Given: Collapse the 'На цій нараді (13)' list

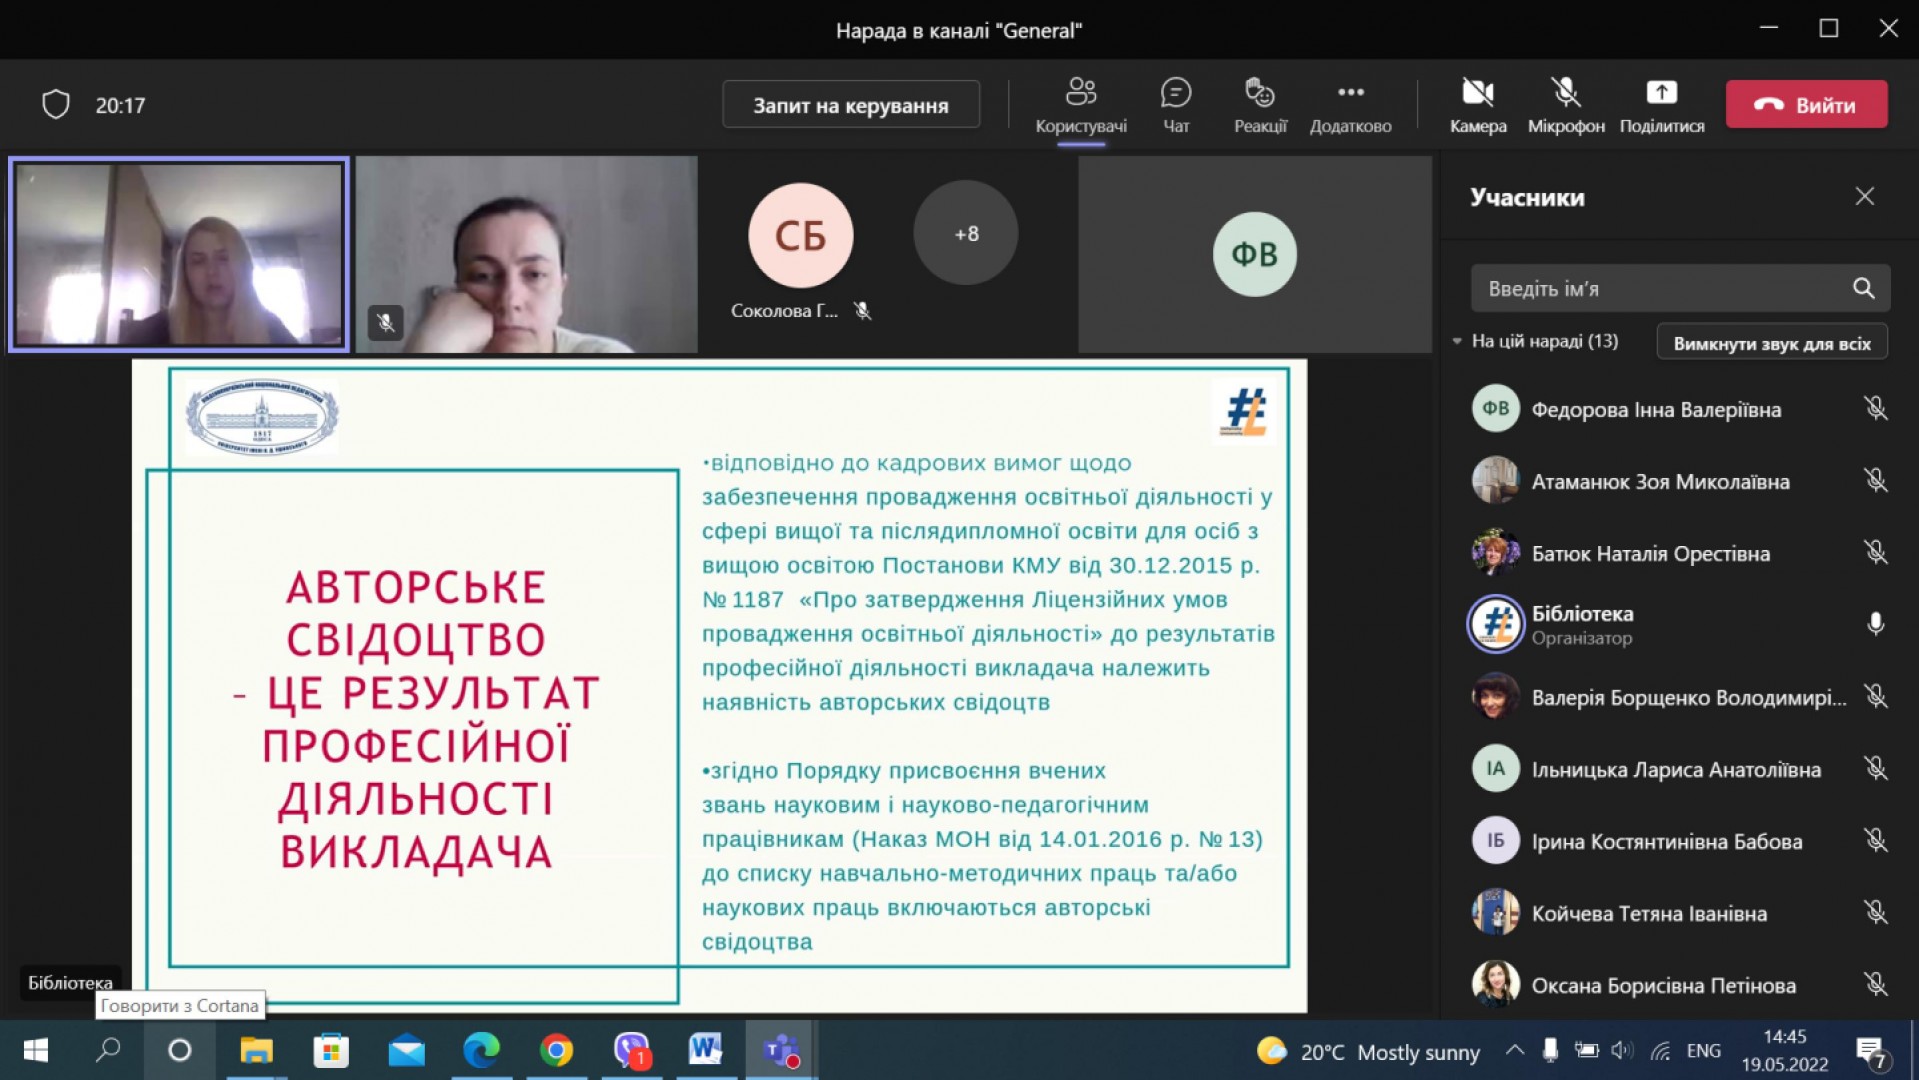Looking at the screenshot, I should [x=1457, y=342].
